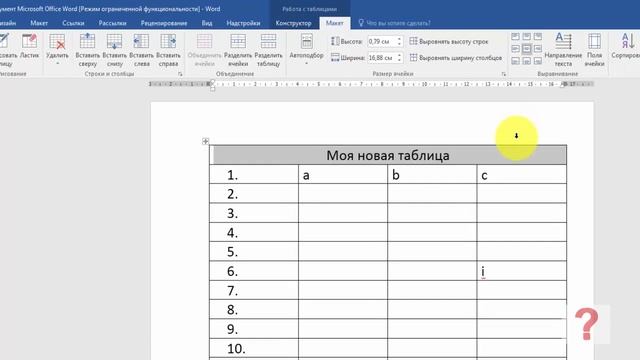The height and width of the screenshot is (360, 640).
Task: Align cell text bottom center
Action: point(527,61)
